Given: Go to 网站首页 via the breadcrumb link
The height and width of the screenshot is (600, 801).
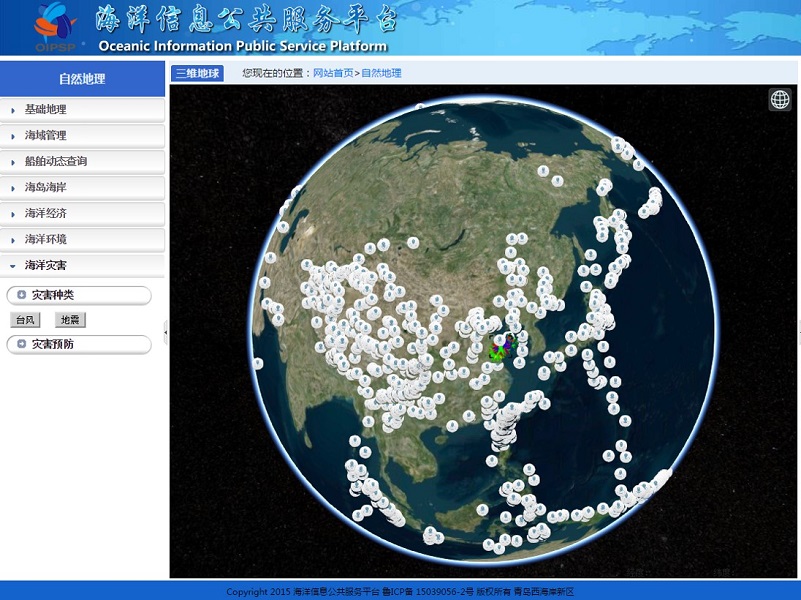Looking at the screenshot, I should (x=333, y=73).
